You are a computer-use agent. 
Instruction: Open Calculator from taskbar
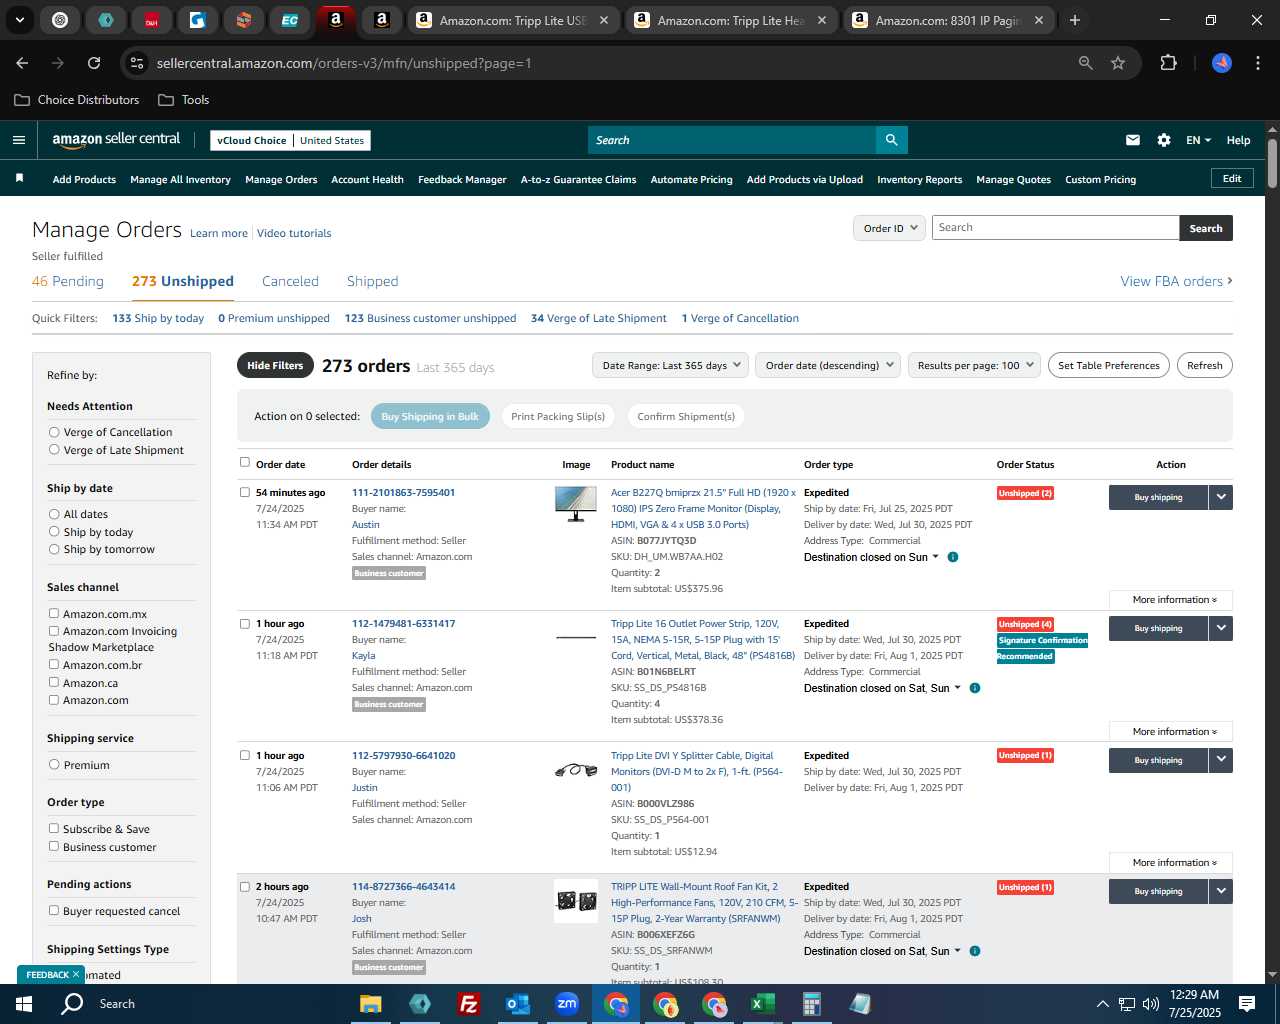click(811, 1004)
